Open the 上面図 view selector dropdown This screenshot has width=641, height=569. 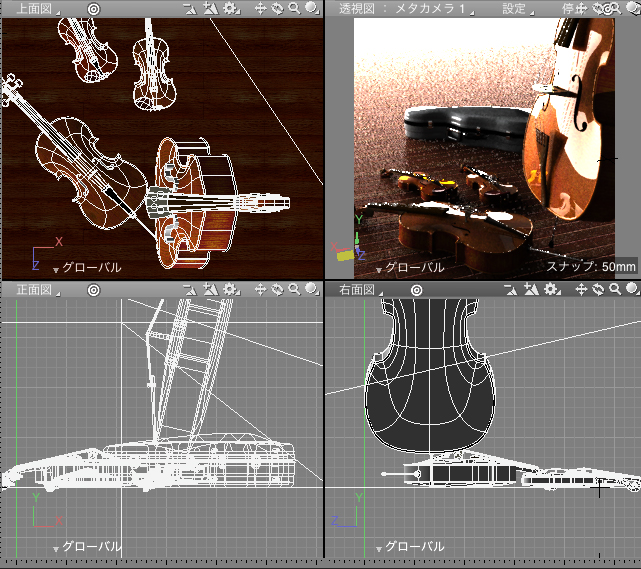pos(37,9)
